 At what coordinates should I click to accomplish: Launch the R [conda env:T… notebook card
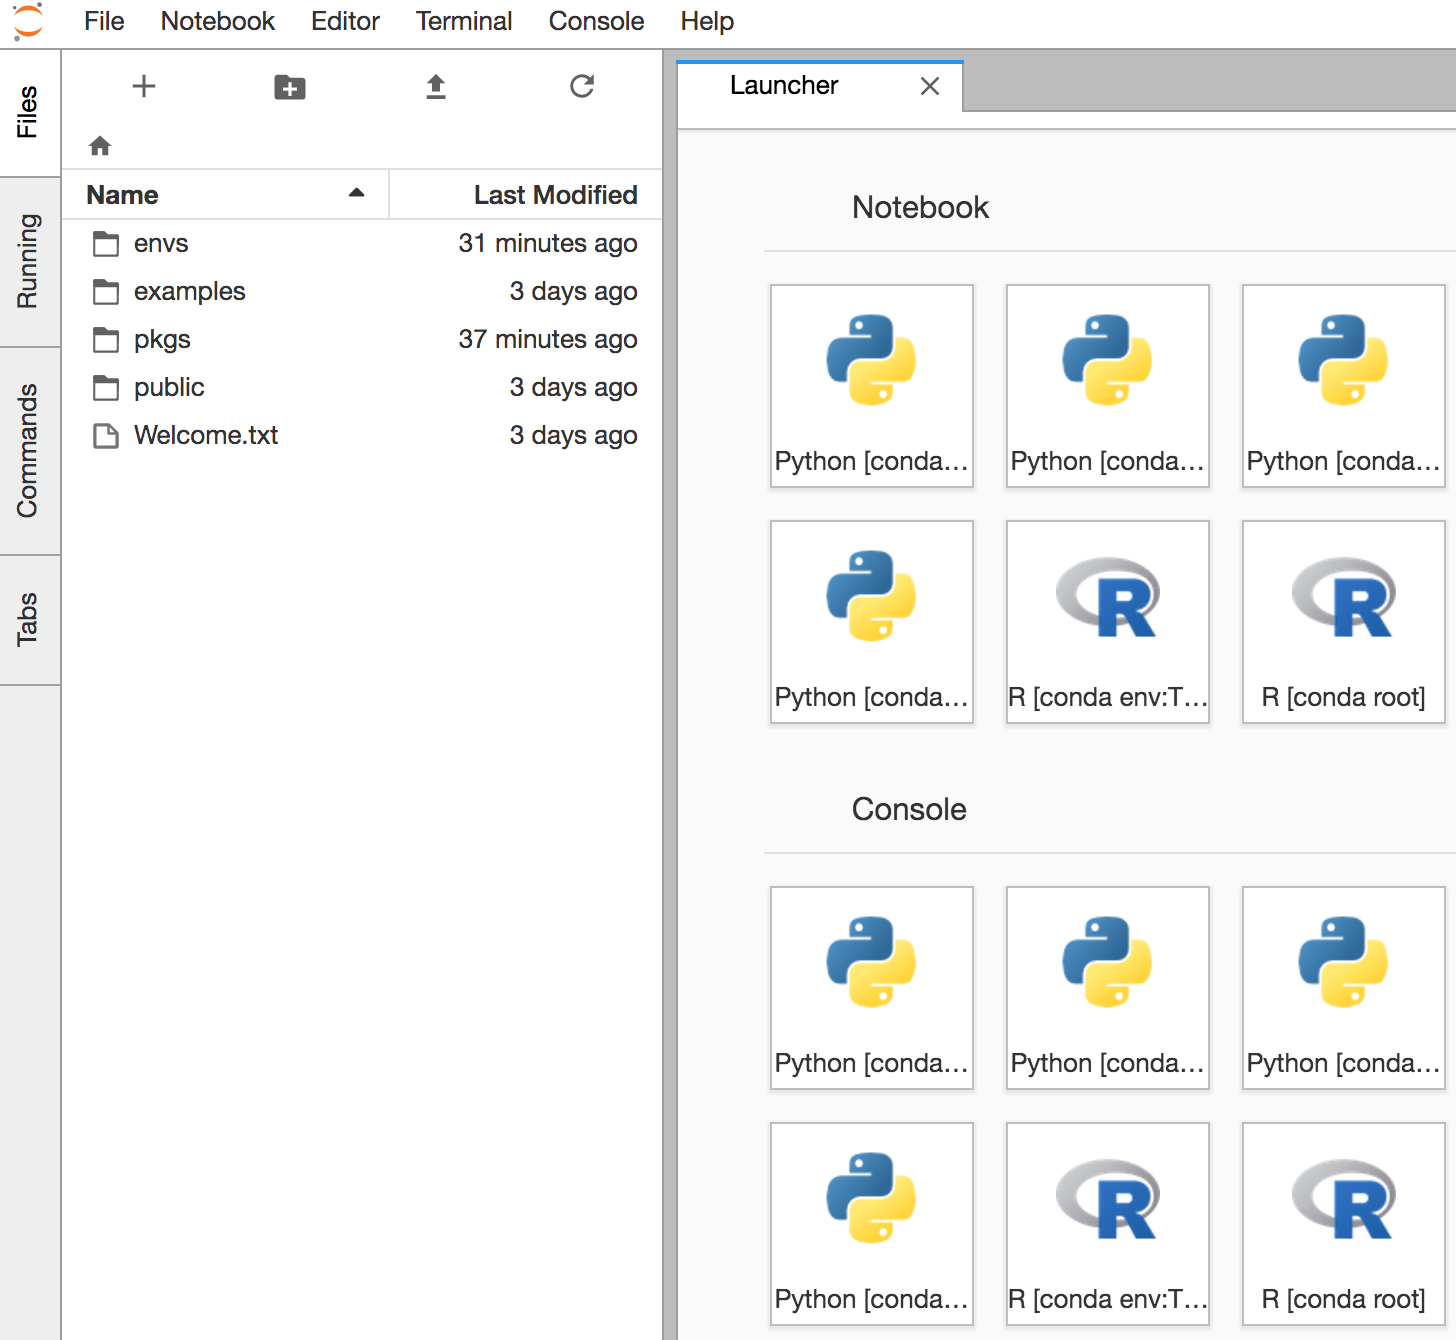(1108, 622)
